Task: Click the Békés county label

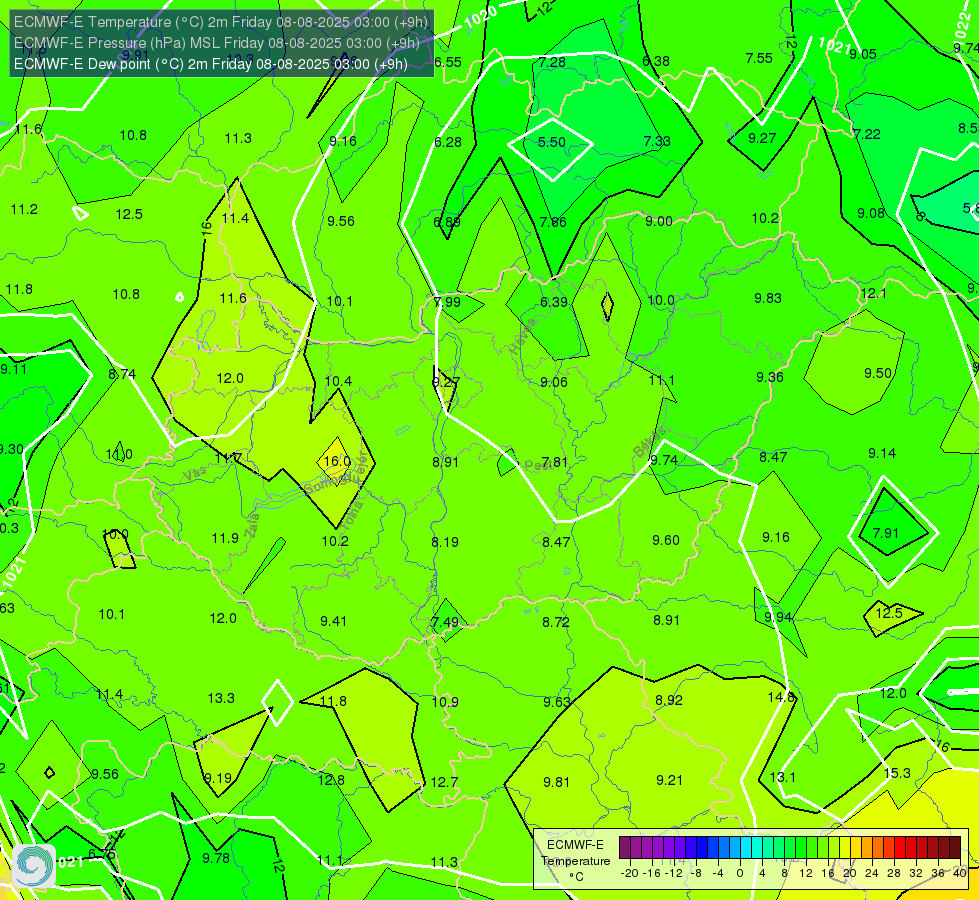Action: (x=649, y=442)
